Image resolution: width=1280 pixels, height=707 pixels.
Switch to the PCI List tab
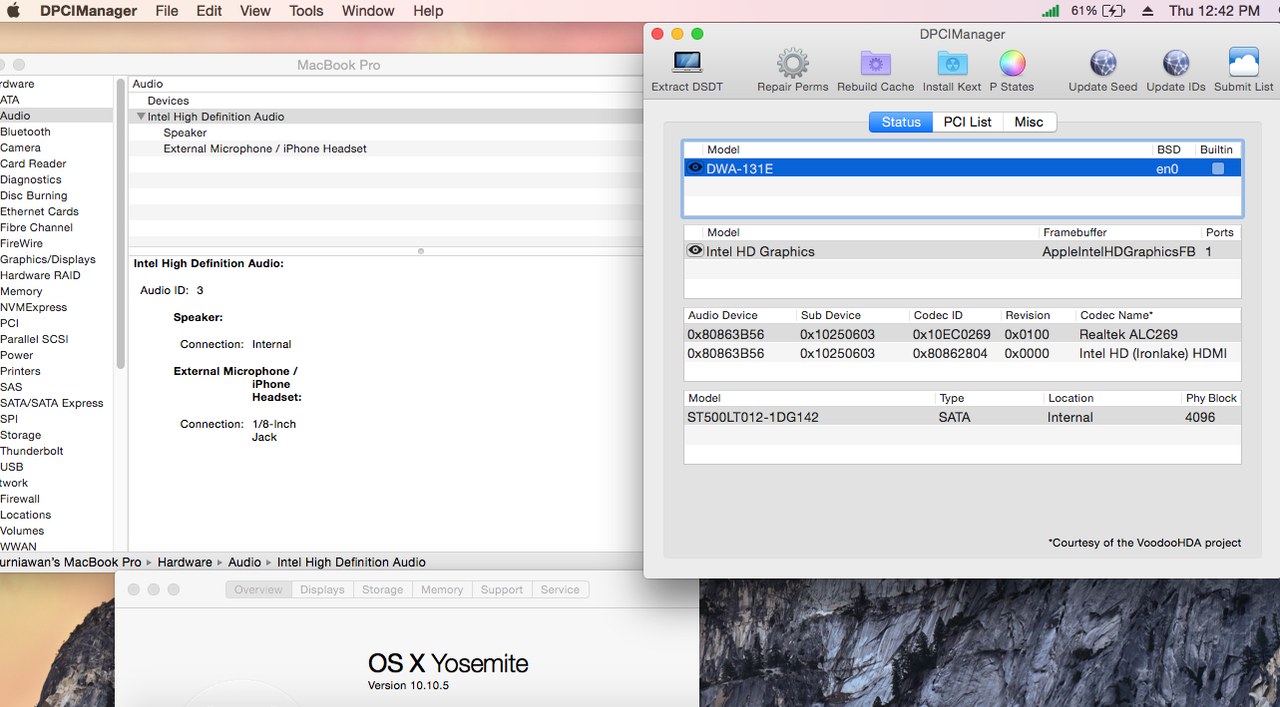tap(968, 122)
